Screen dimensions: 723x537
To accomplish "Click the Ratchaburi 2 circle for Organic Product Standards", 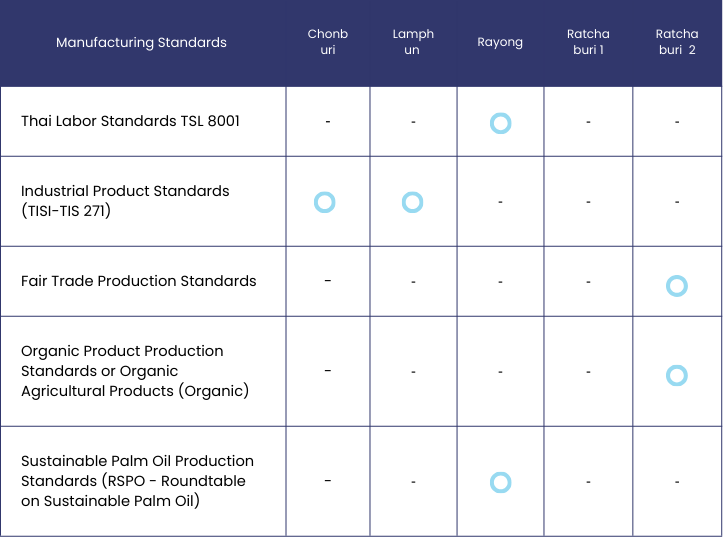I will 677,376.
